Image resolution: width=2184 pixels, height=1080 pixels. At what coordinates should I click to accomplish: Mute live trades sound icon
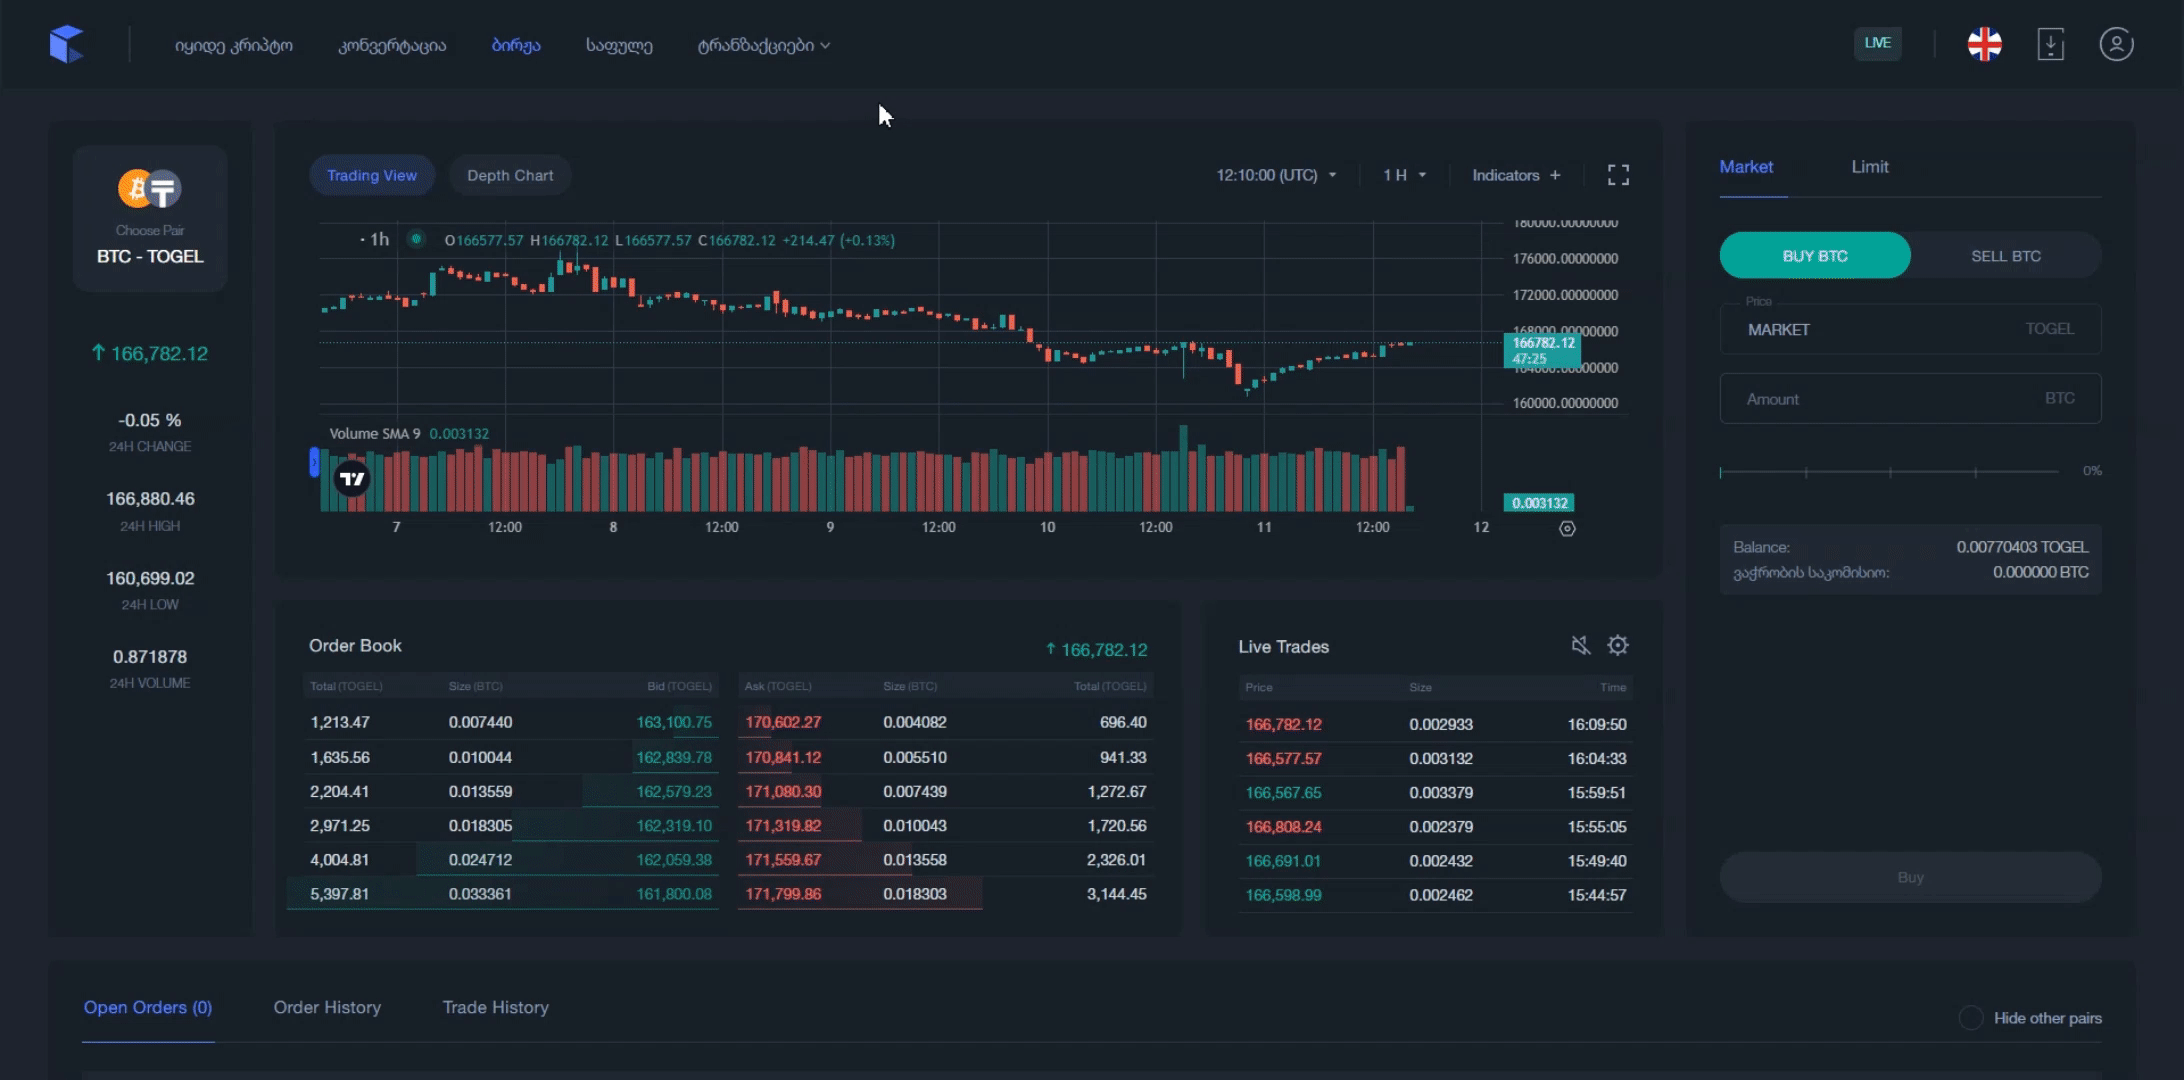(x=1580, y=646)
